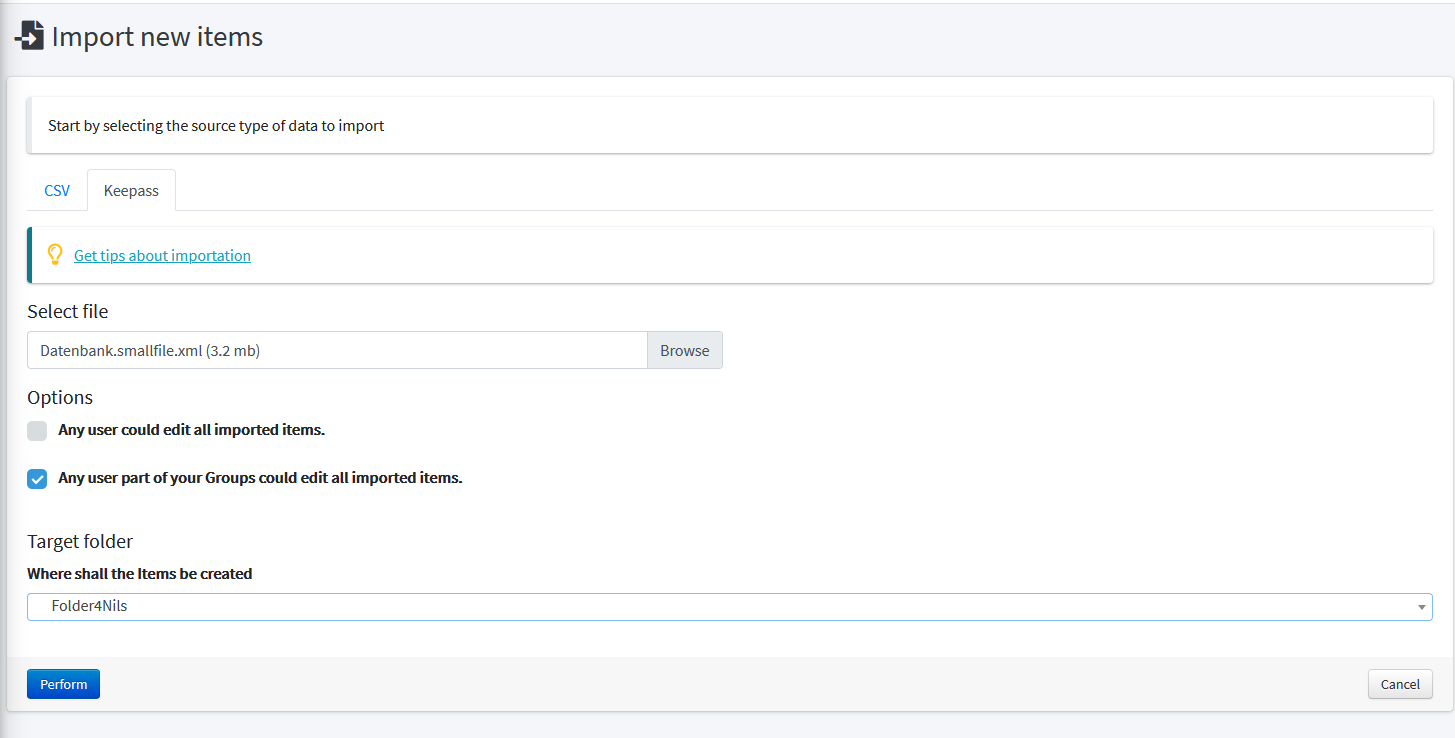This screenshot has width=1455, height=738.
Task: Click 'Start by selecting the source type' text
Action: coord(216,126)
